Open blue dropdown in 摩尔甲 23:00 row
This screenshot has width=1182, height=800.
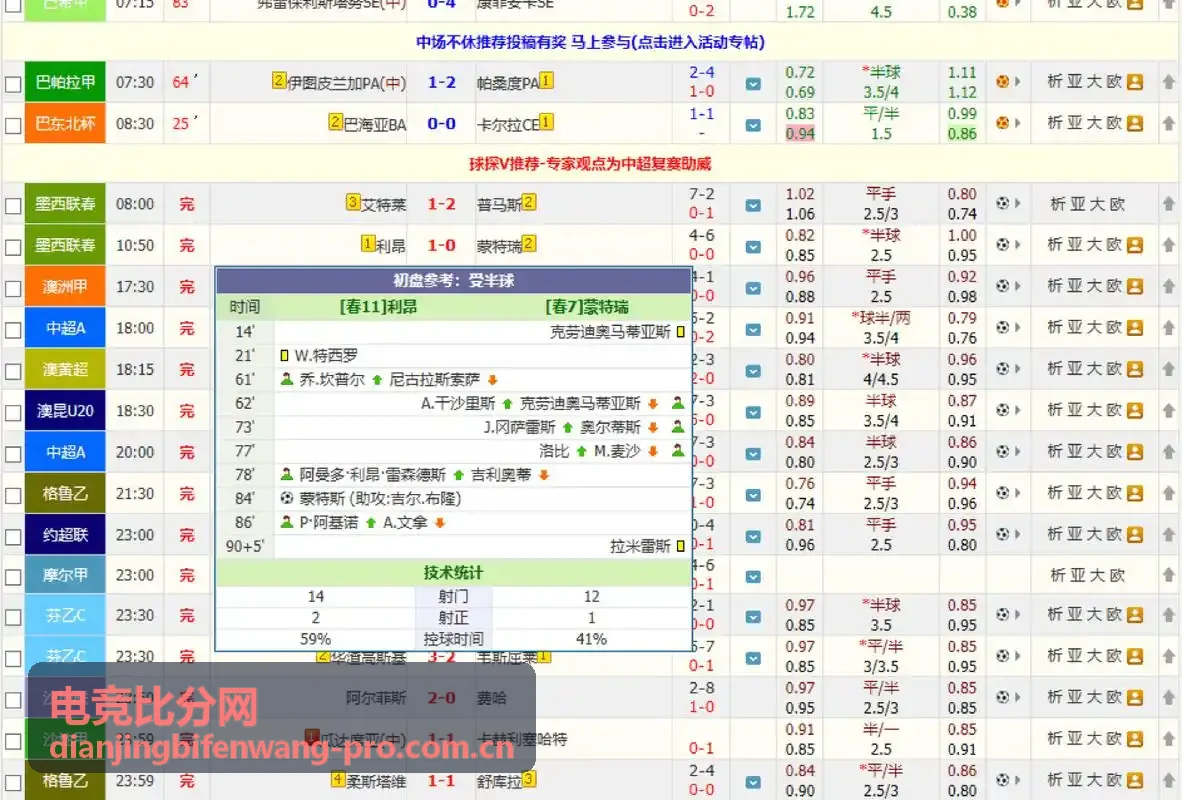(753, 577)
